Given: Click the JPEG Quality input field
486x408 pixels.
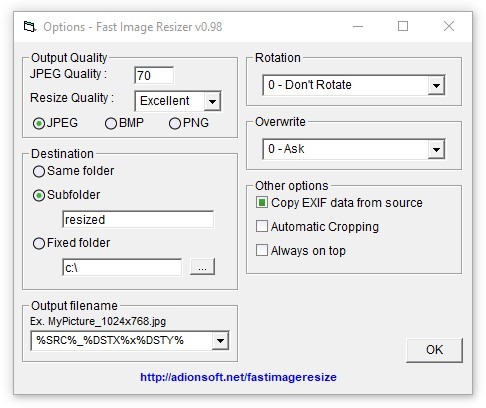Looking at the screenshot, I should 154,75.
